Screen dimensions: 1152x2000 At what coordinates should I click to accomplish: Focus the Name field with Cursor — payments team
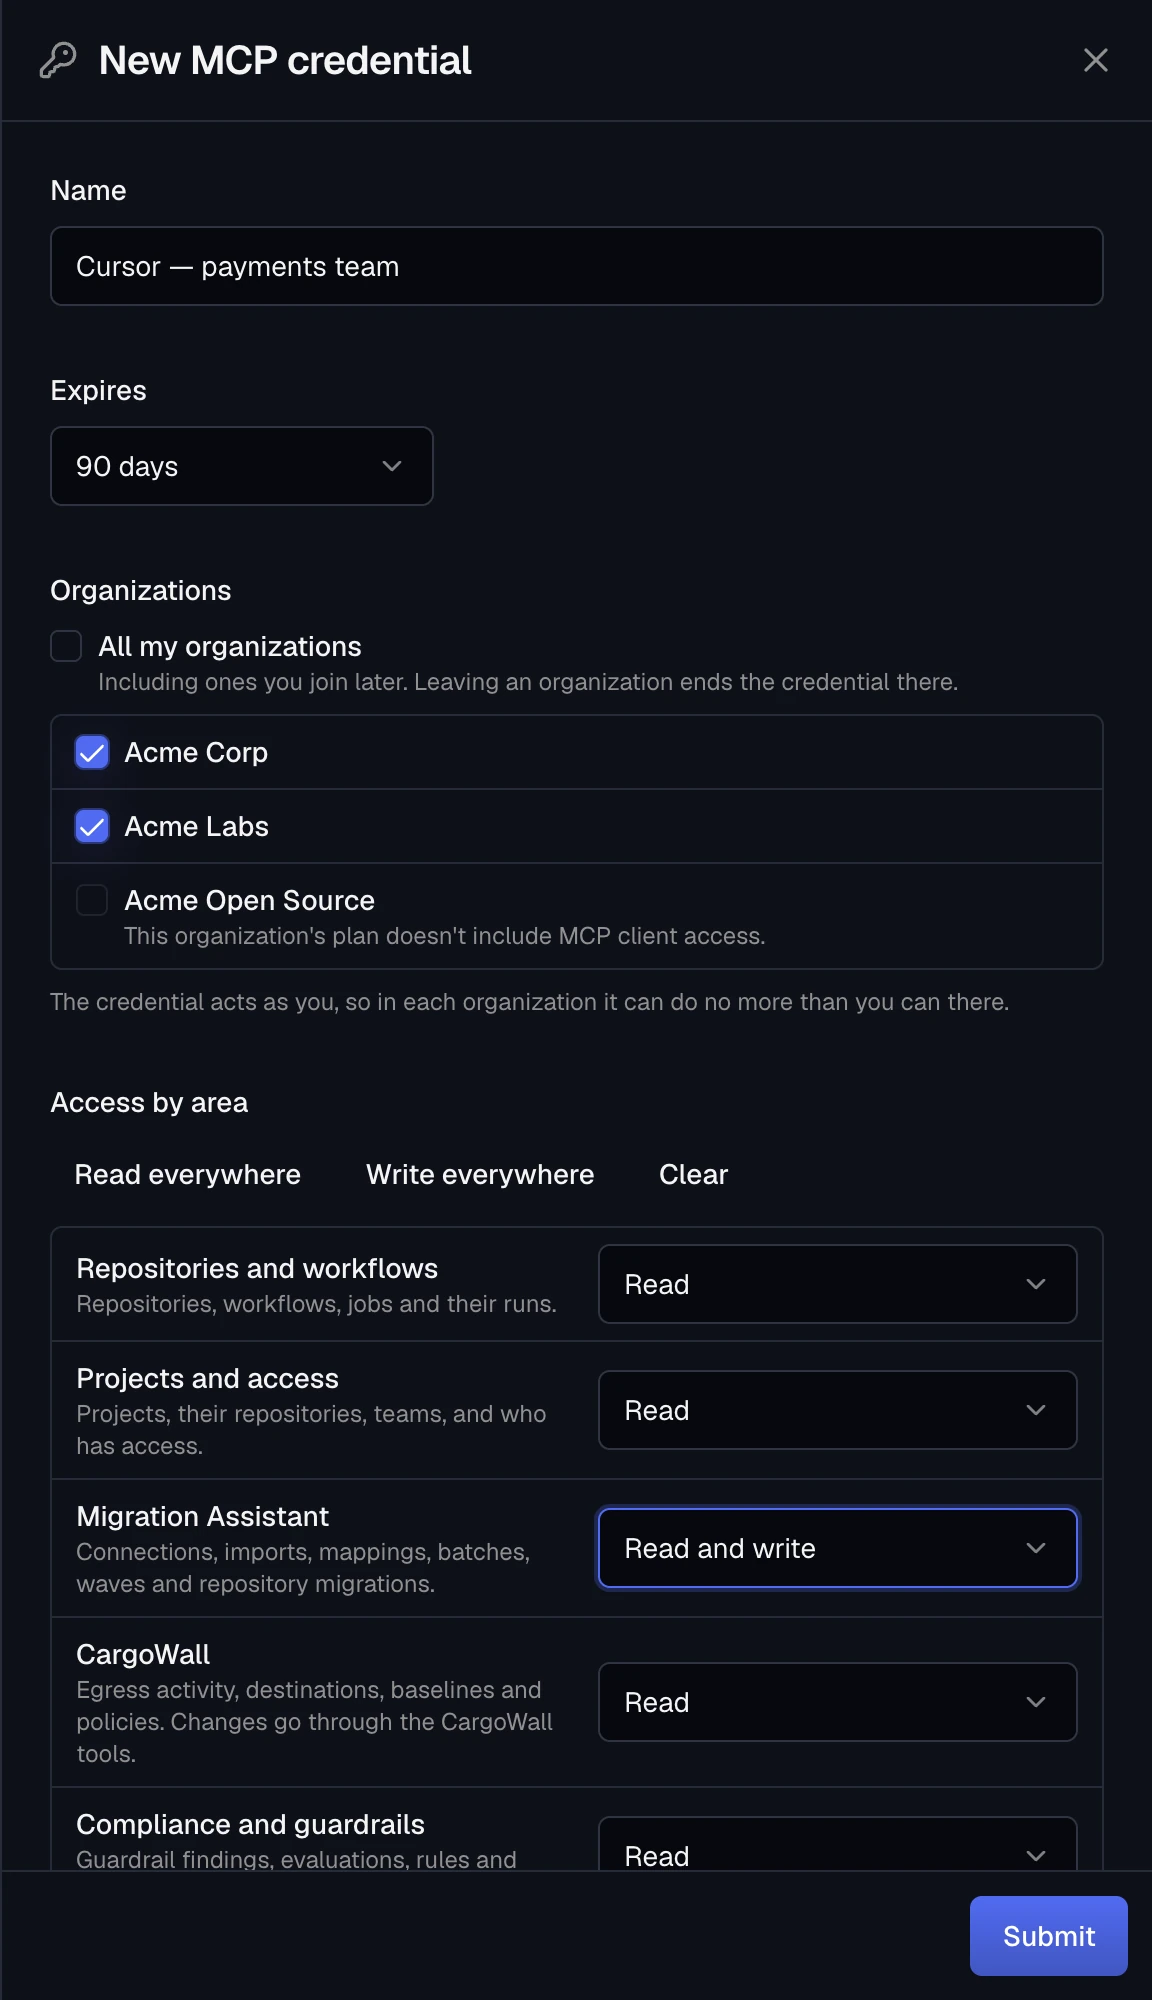click(x=577, y=266)
